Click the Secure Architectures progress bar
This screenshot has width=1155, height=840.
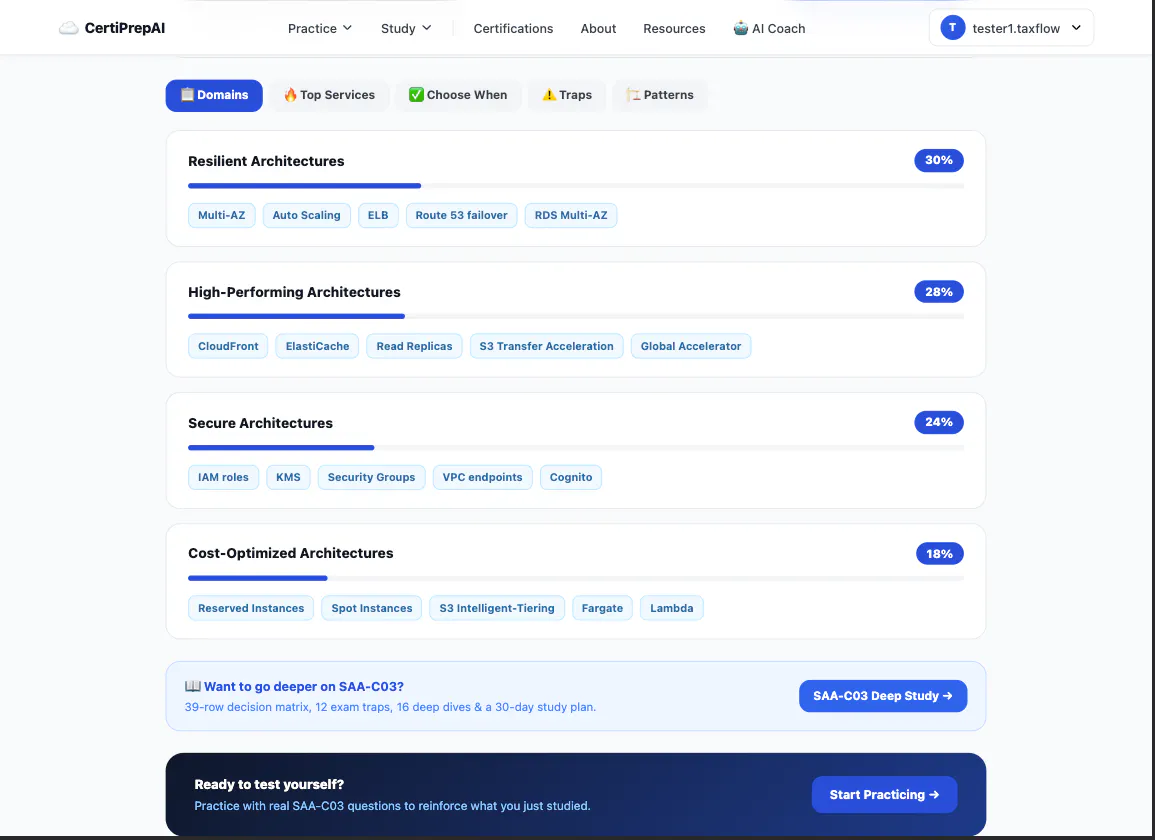575,447
